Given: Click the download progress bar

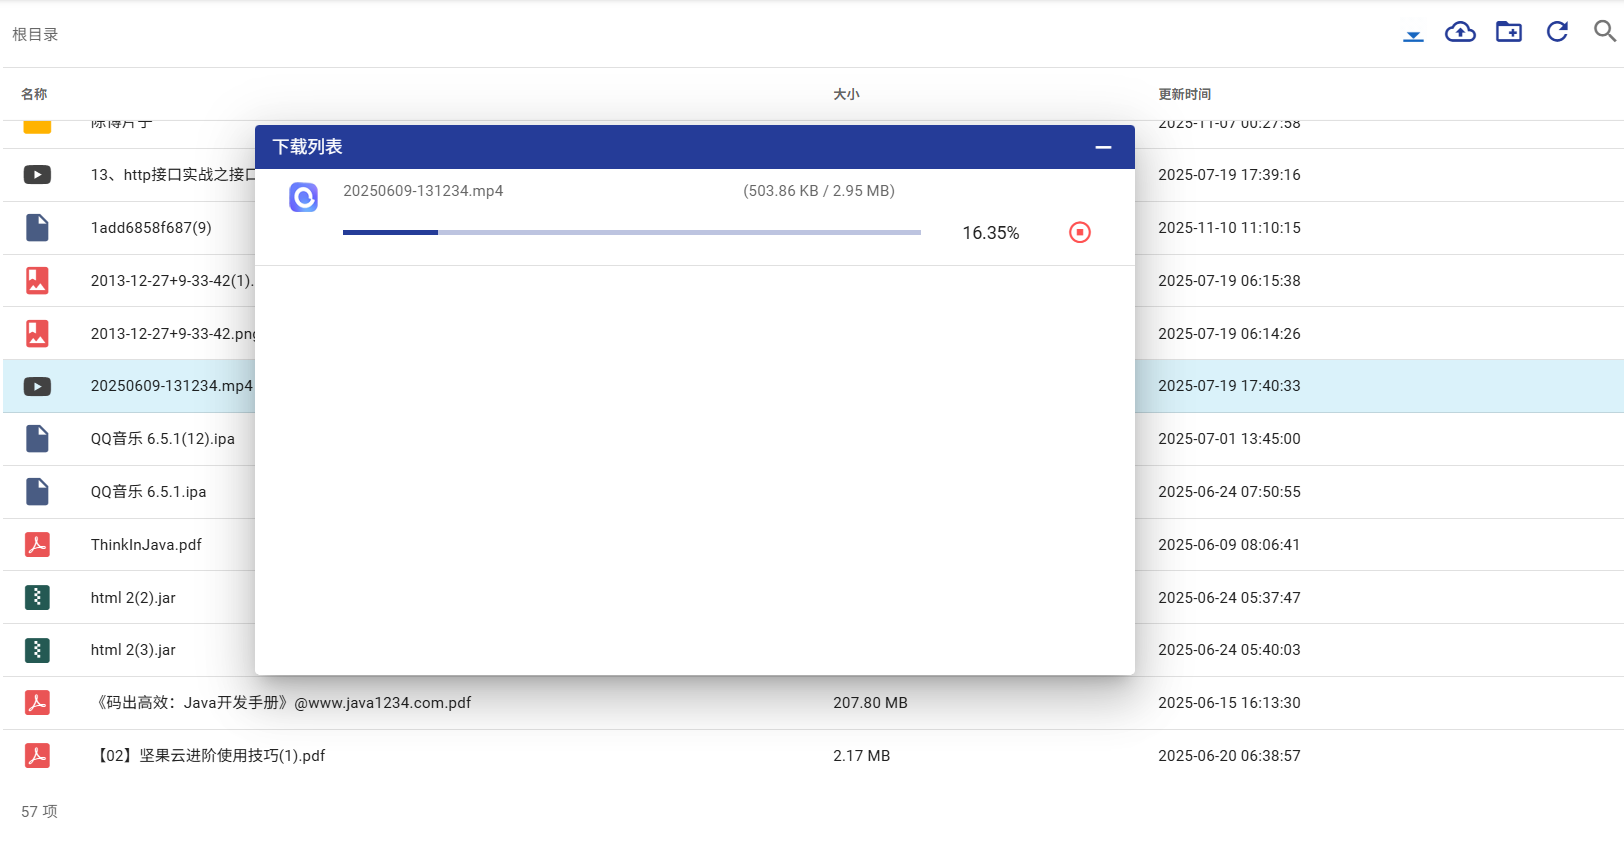Looking at the screenshot, I should [631, 233].
